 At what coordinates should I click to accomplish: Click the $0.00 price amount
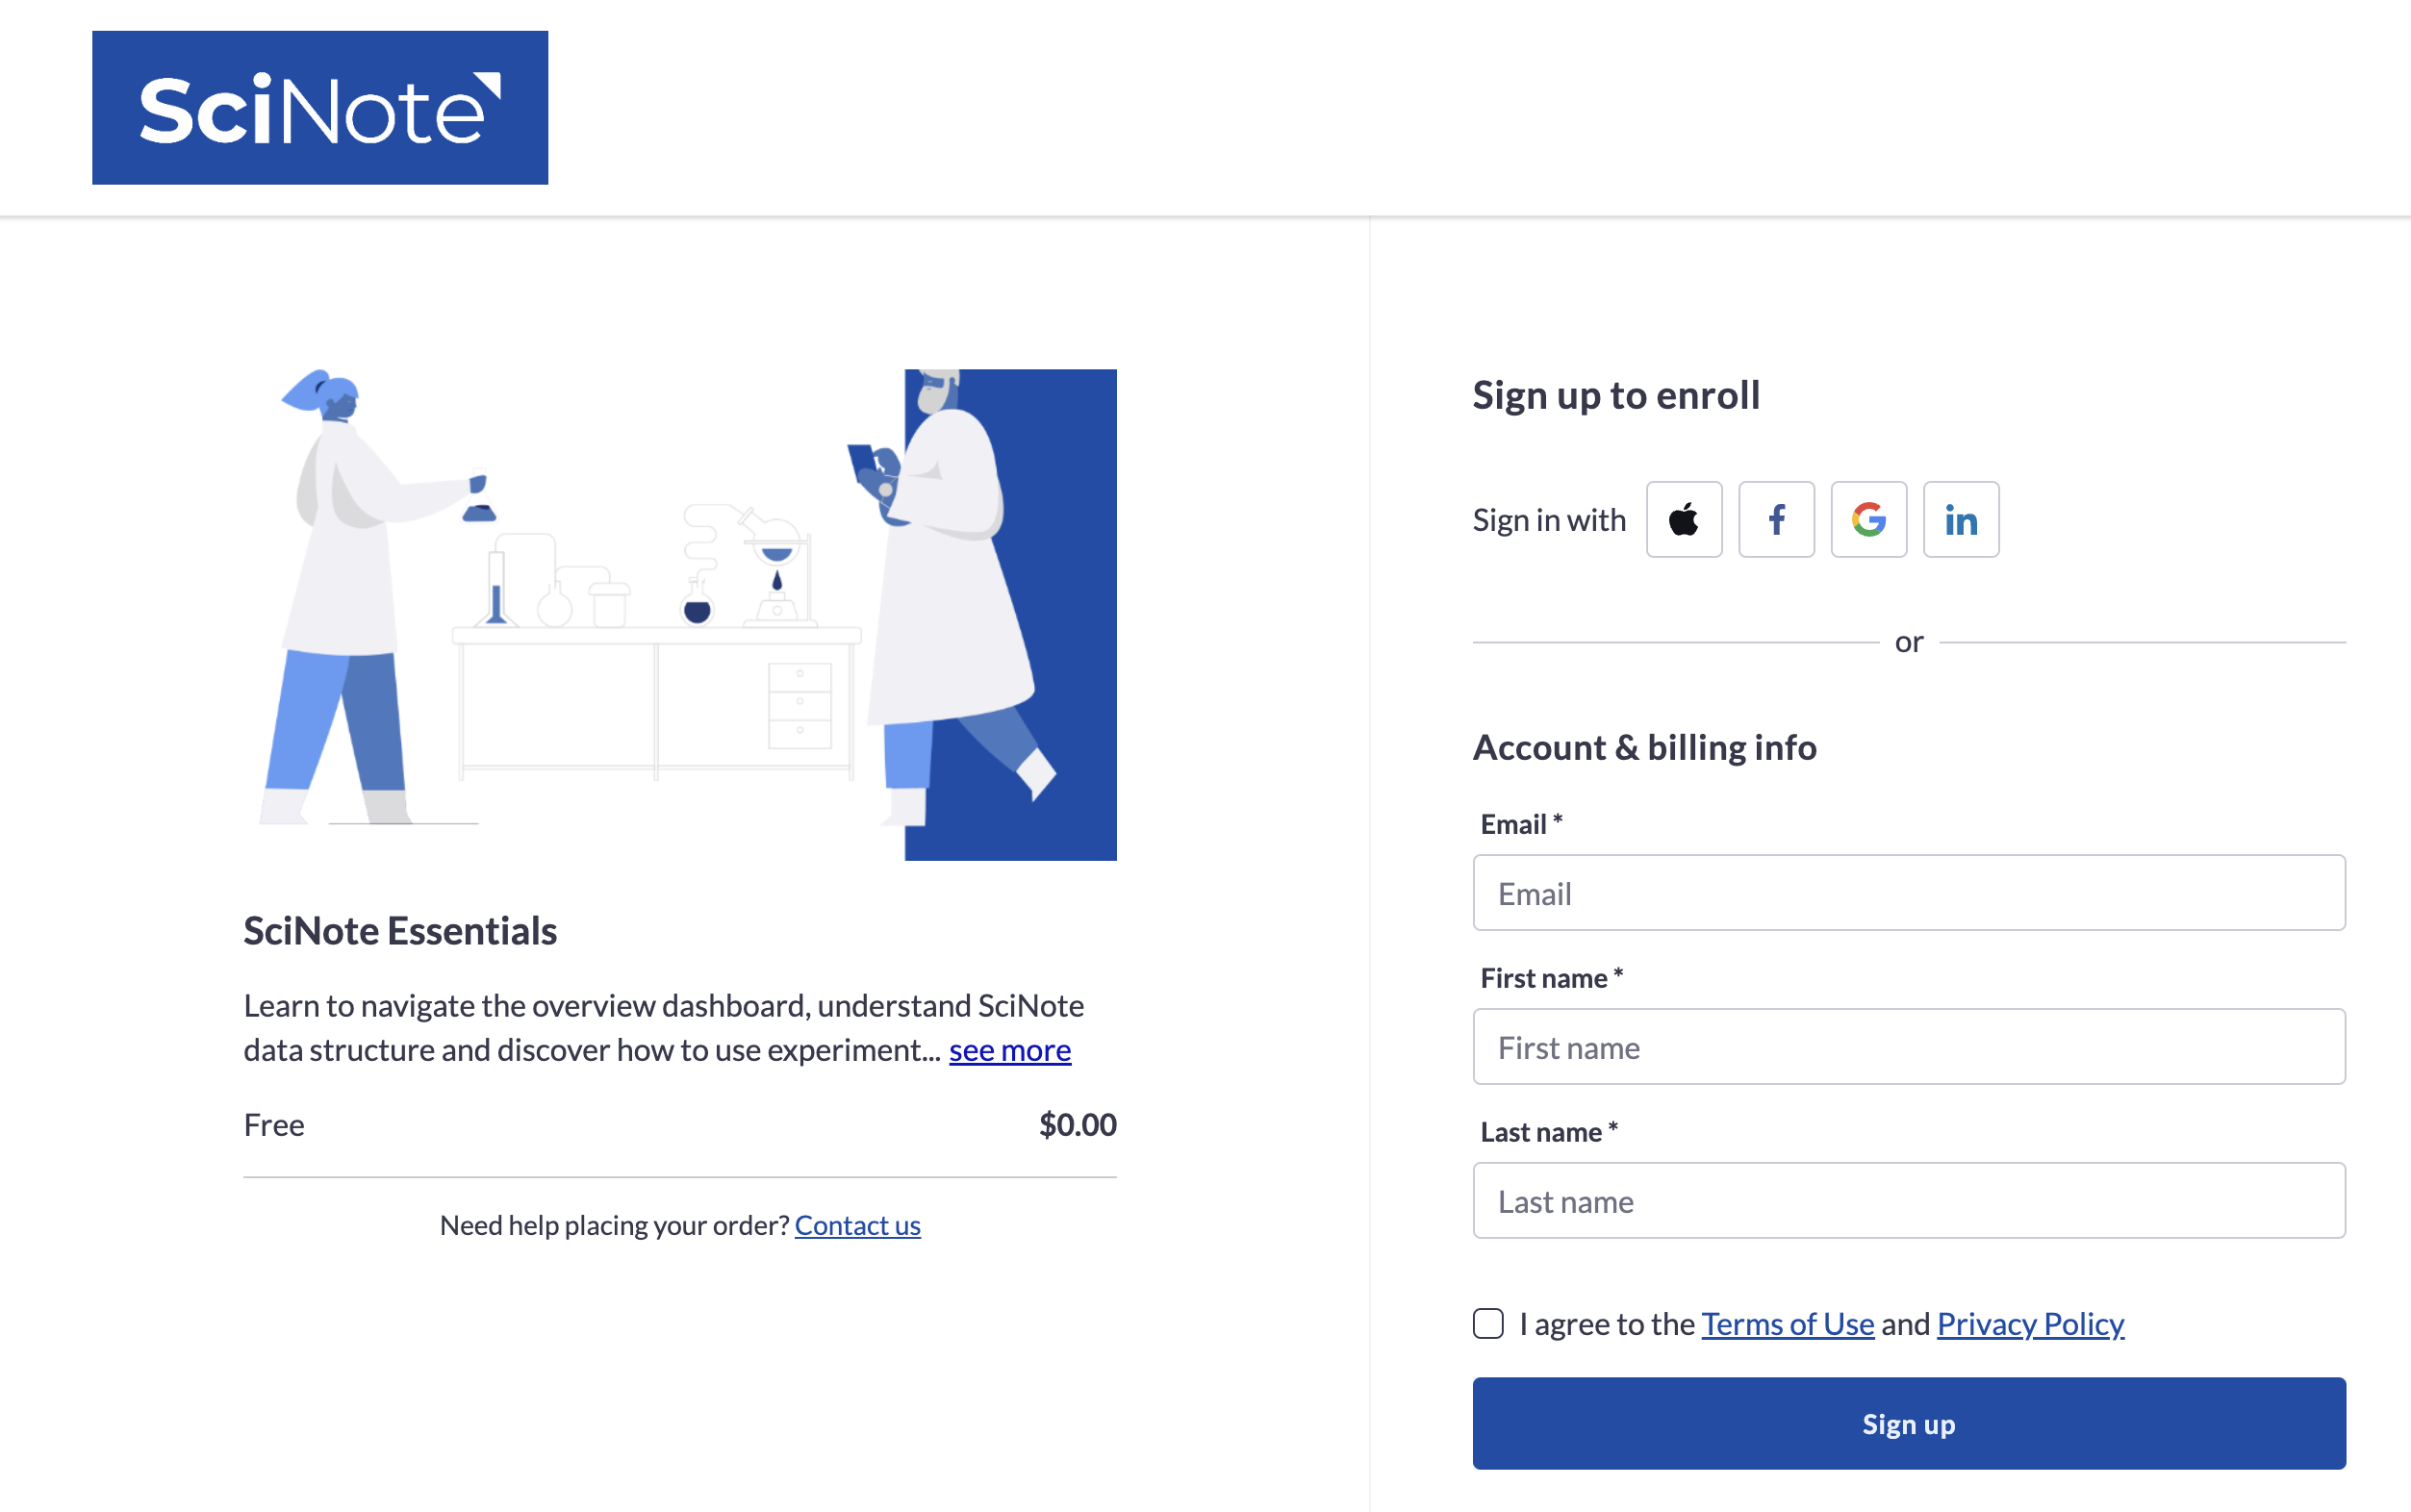tap(1077, 1125)
